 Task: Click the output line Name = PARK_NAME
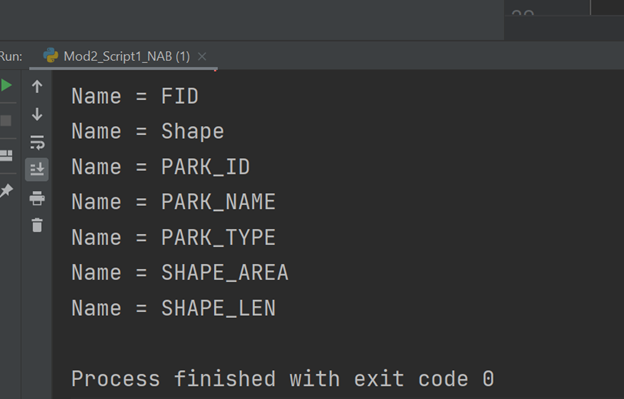174,202
